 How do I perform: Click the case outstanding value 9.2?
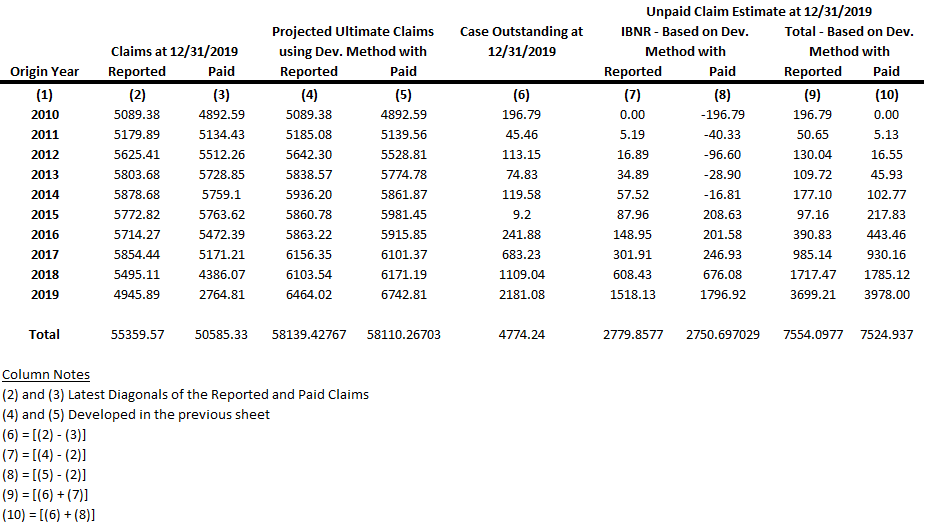[521, 214]
